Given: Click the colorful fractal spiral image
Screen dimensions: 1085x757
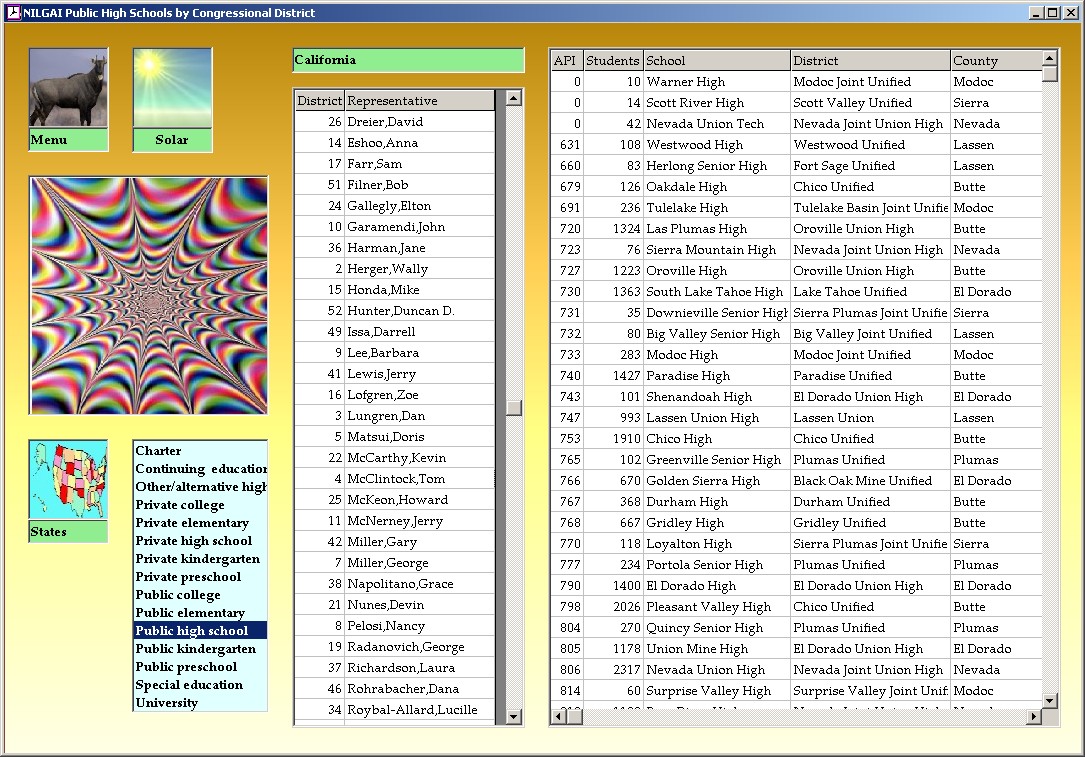Looking at the screenshot, I should [149, 296].
